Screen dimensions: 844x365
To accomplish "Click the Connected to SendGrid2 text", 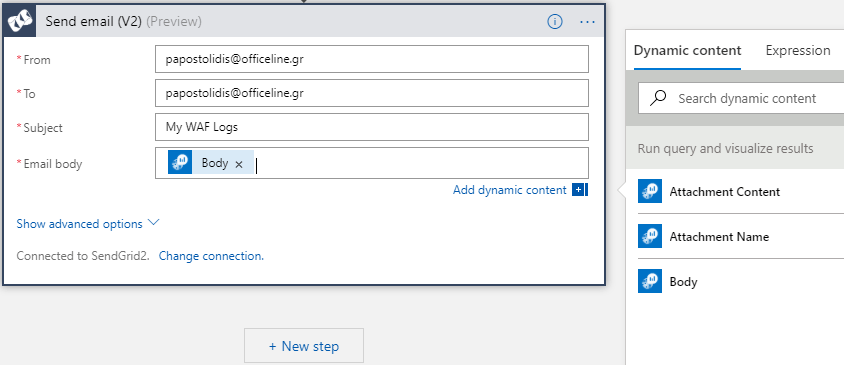I will coord(83,256).
